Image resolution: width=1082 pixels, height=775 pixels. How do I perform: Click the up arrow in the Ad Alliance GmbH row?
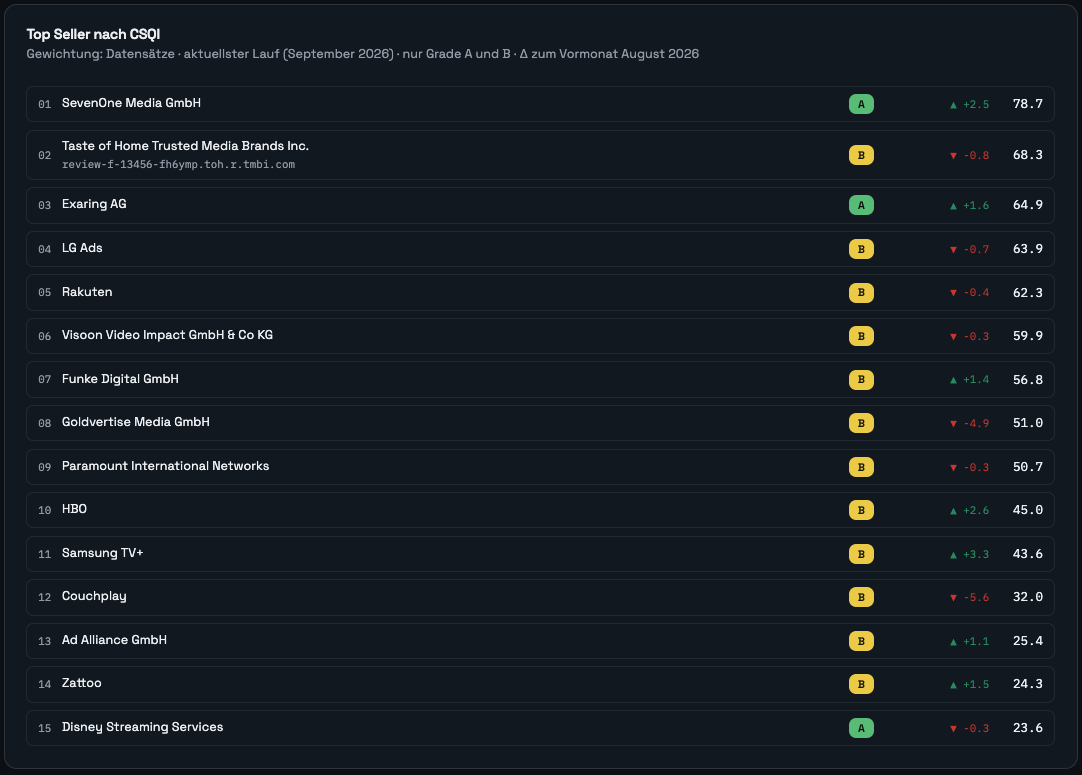953,642
